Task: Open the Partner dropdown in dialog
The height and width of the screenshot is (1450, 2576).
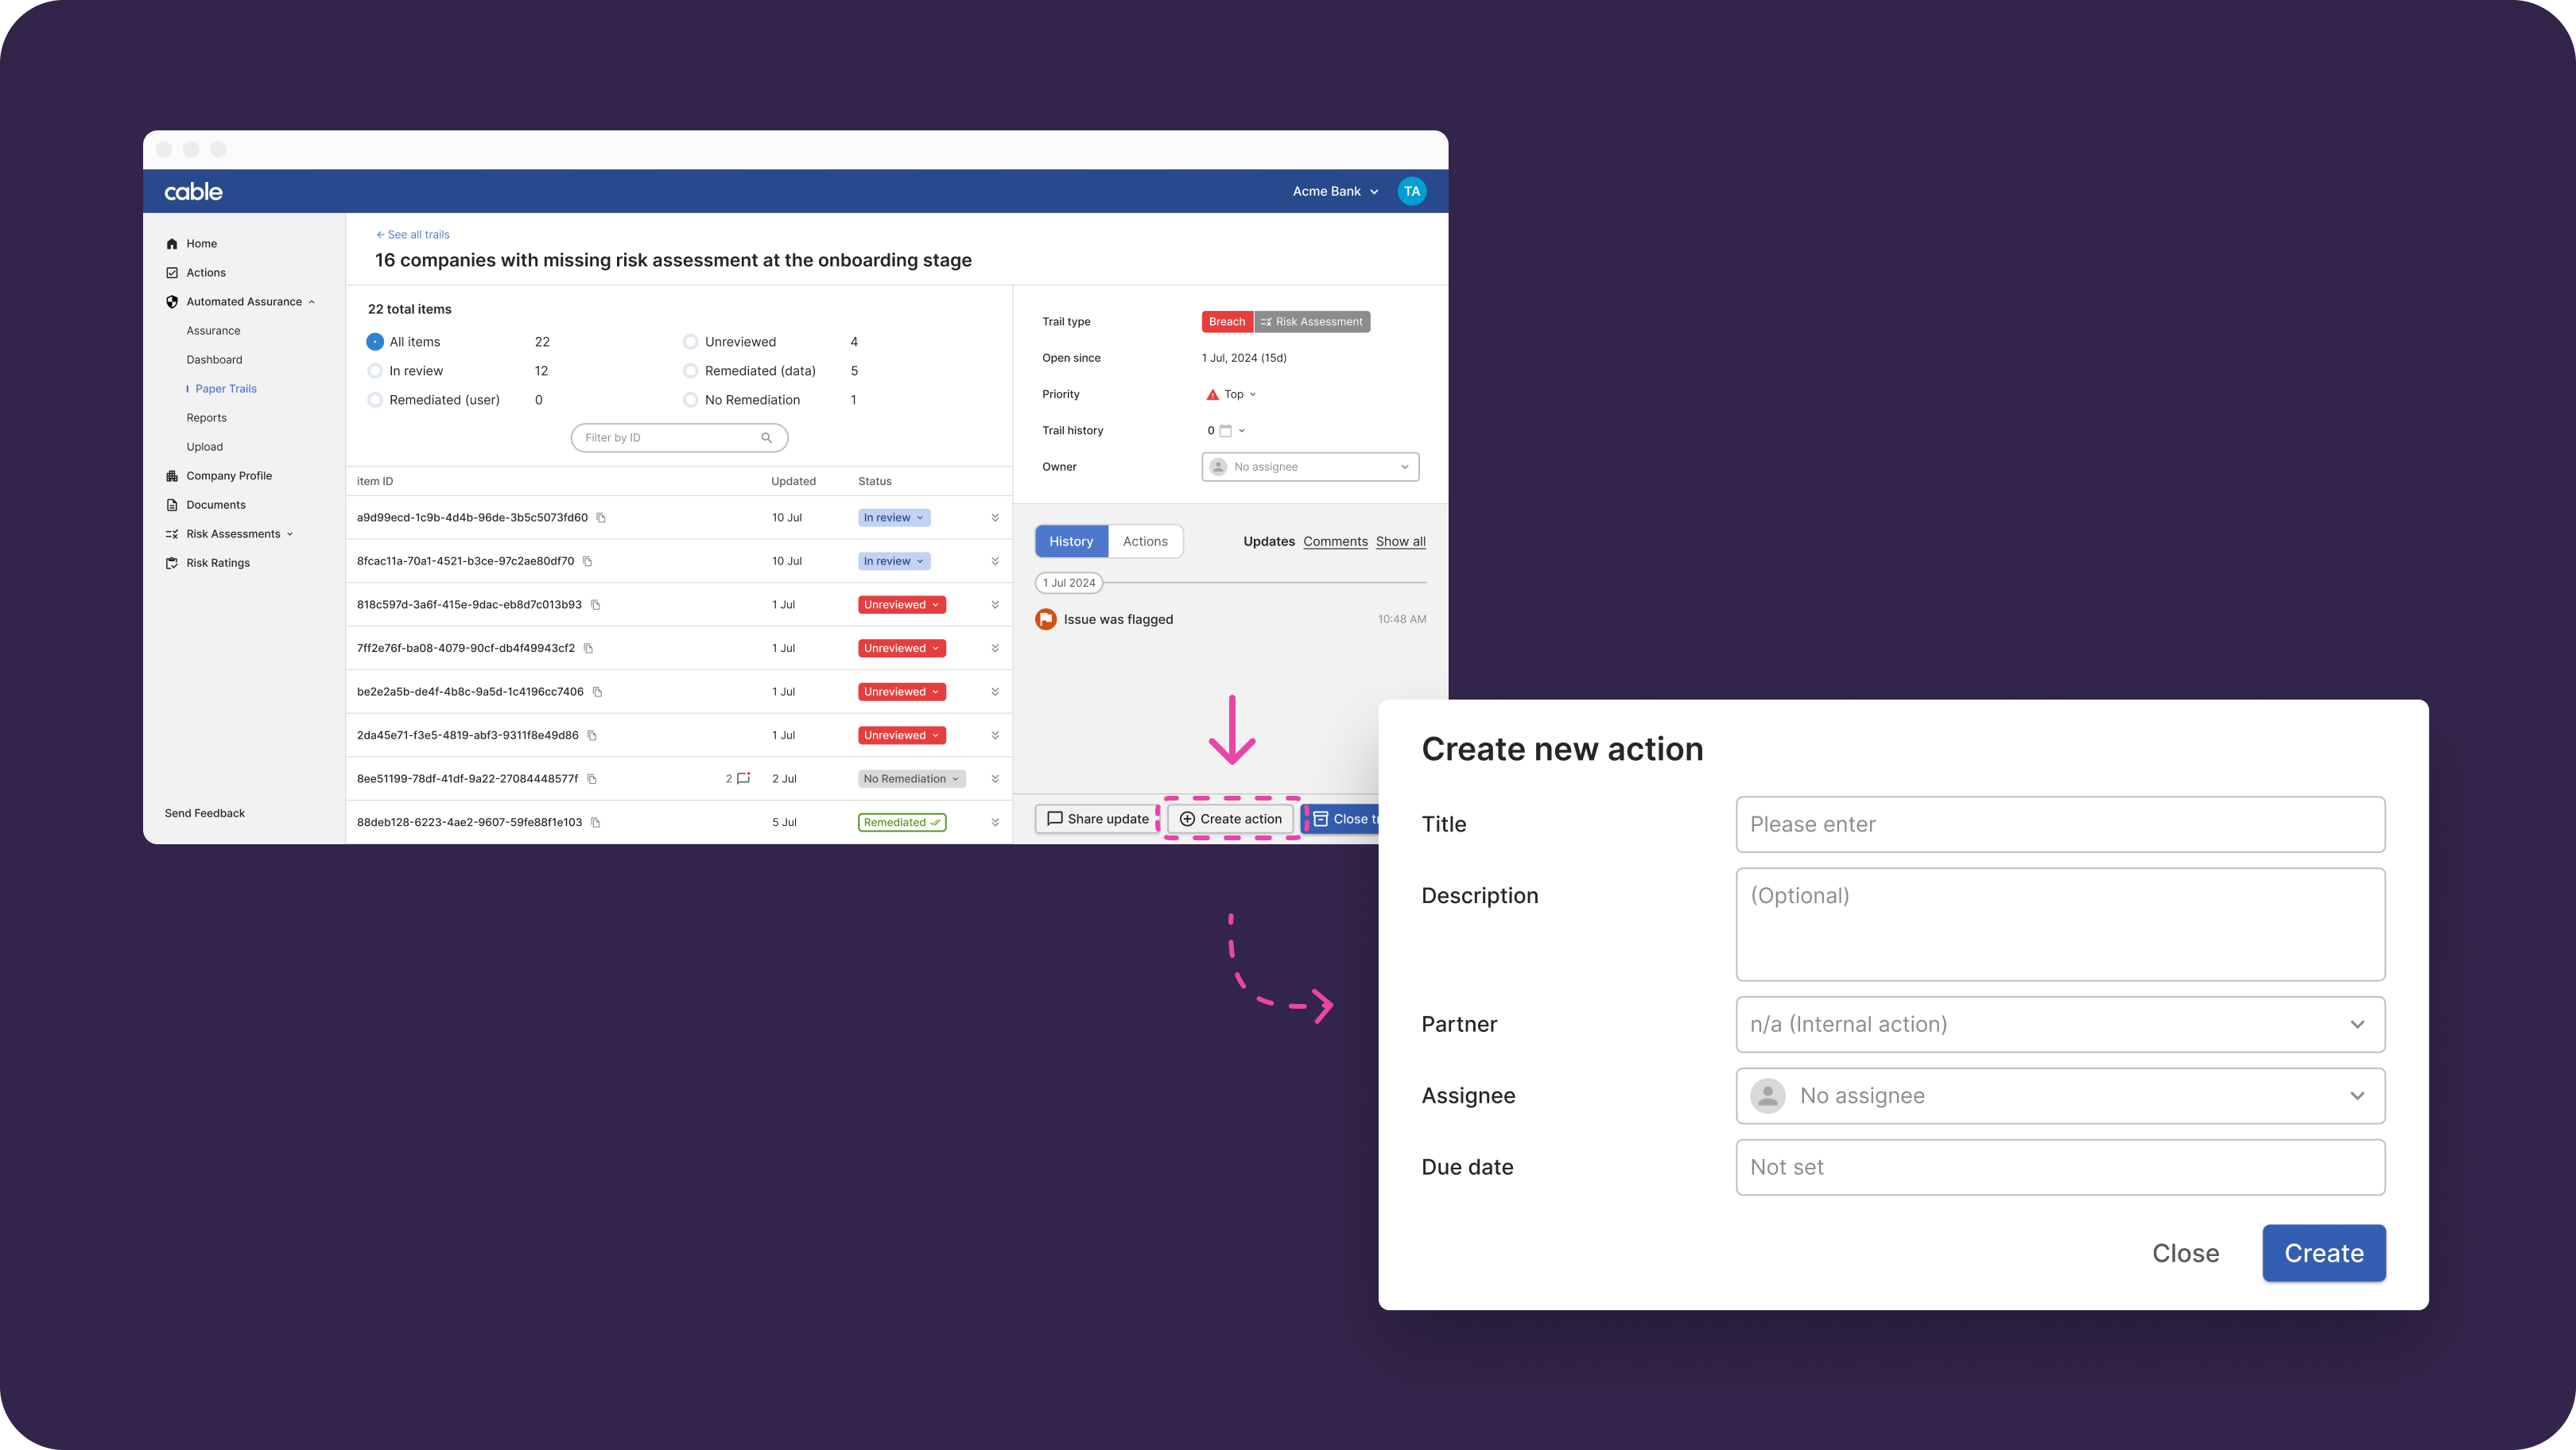Action: click(2060, 1024)
